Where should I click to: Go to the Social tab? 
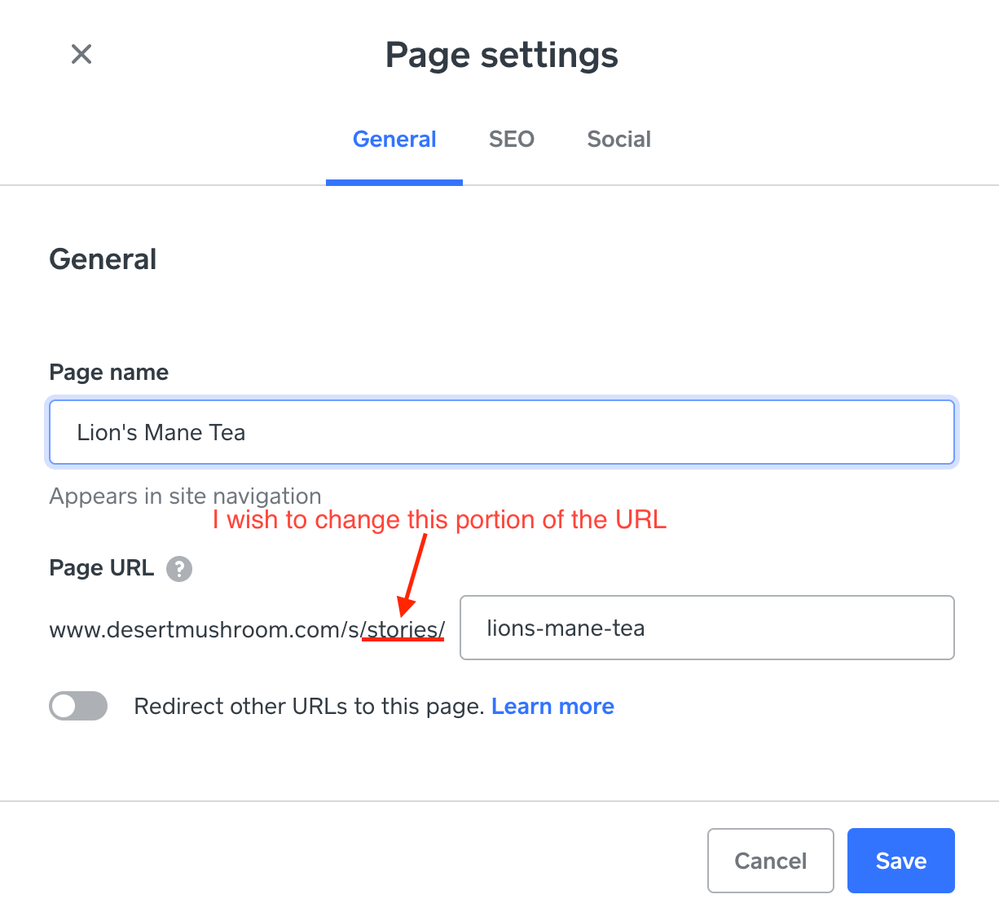pos(618,140)
